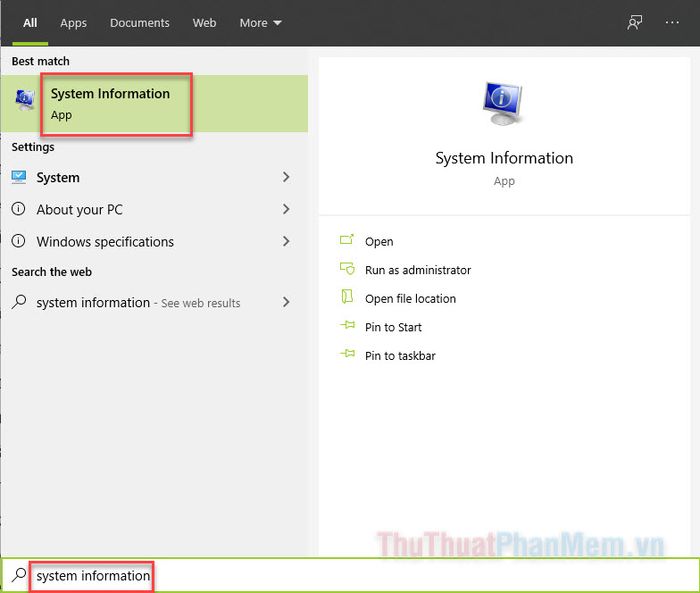This screenshot has height=593, width=700.
Task: Choose Run as administrator
Action: (x=418, y=270)
